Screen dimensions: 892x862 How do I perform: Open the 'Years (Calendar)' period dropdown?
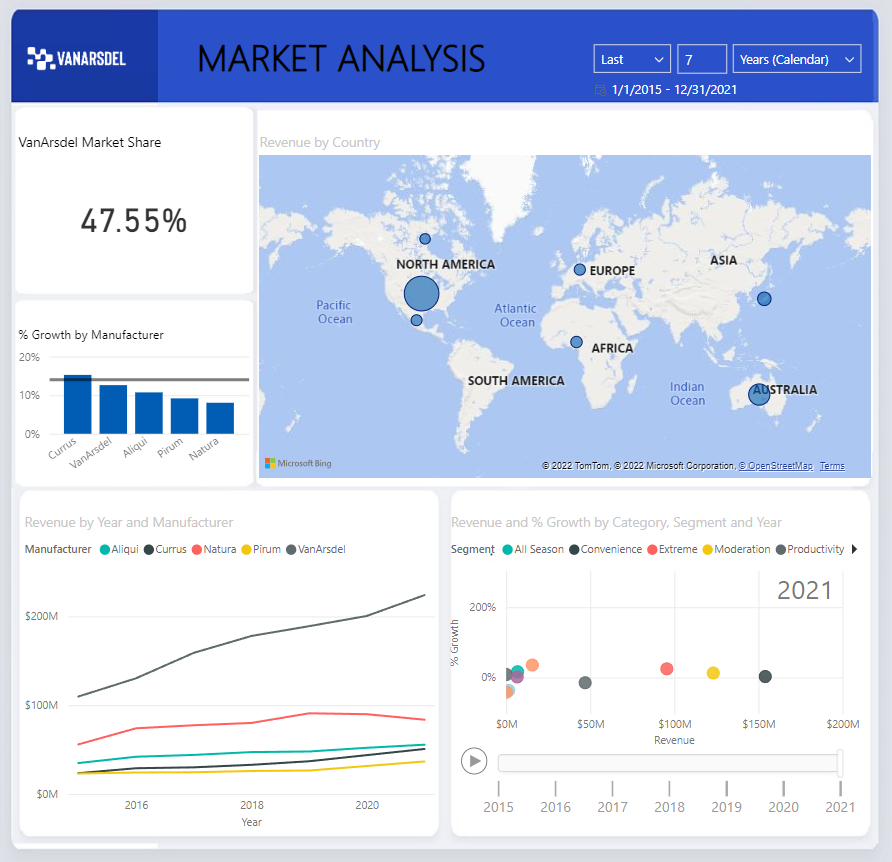(797, 59)
